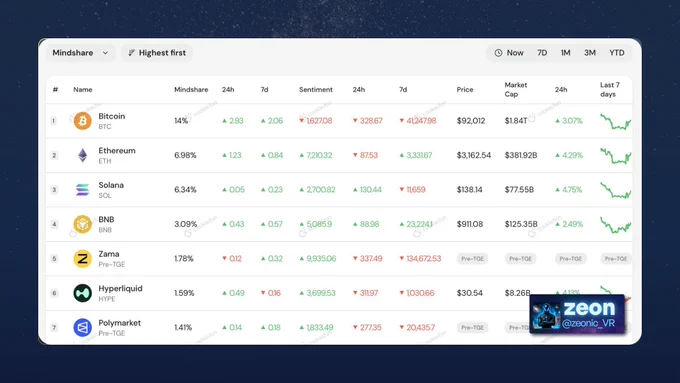
Task: Open the Mindshare dropdown
Action: click(x=80, y=53)
